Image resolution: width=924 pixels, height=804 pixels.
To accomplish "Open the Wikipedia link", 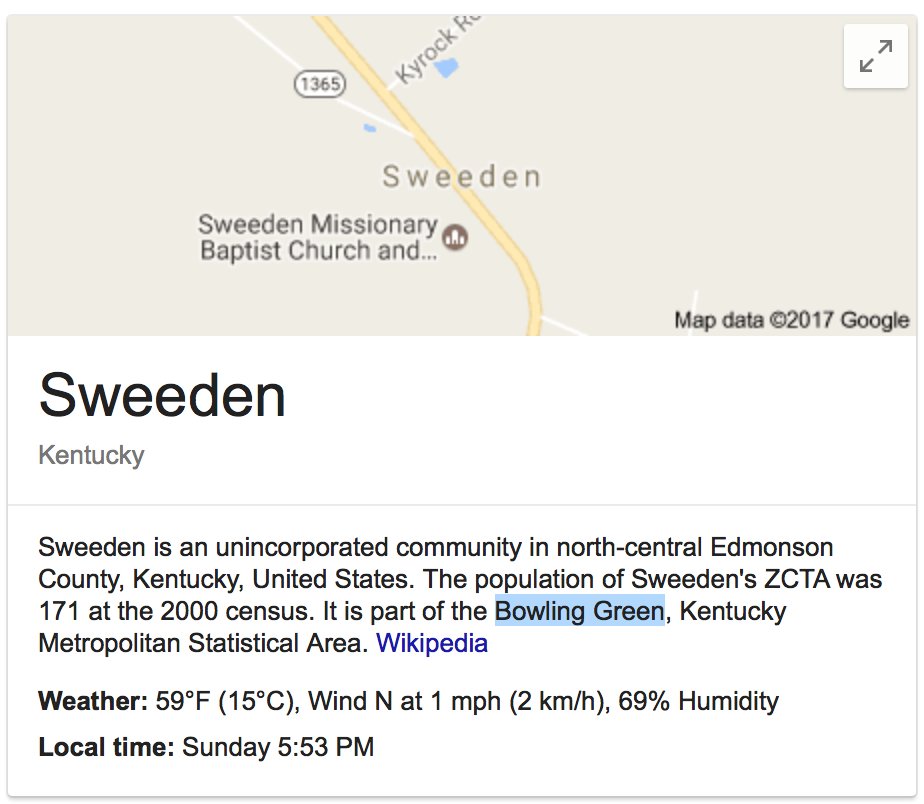I will pos(432,642).
